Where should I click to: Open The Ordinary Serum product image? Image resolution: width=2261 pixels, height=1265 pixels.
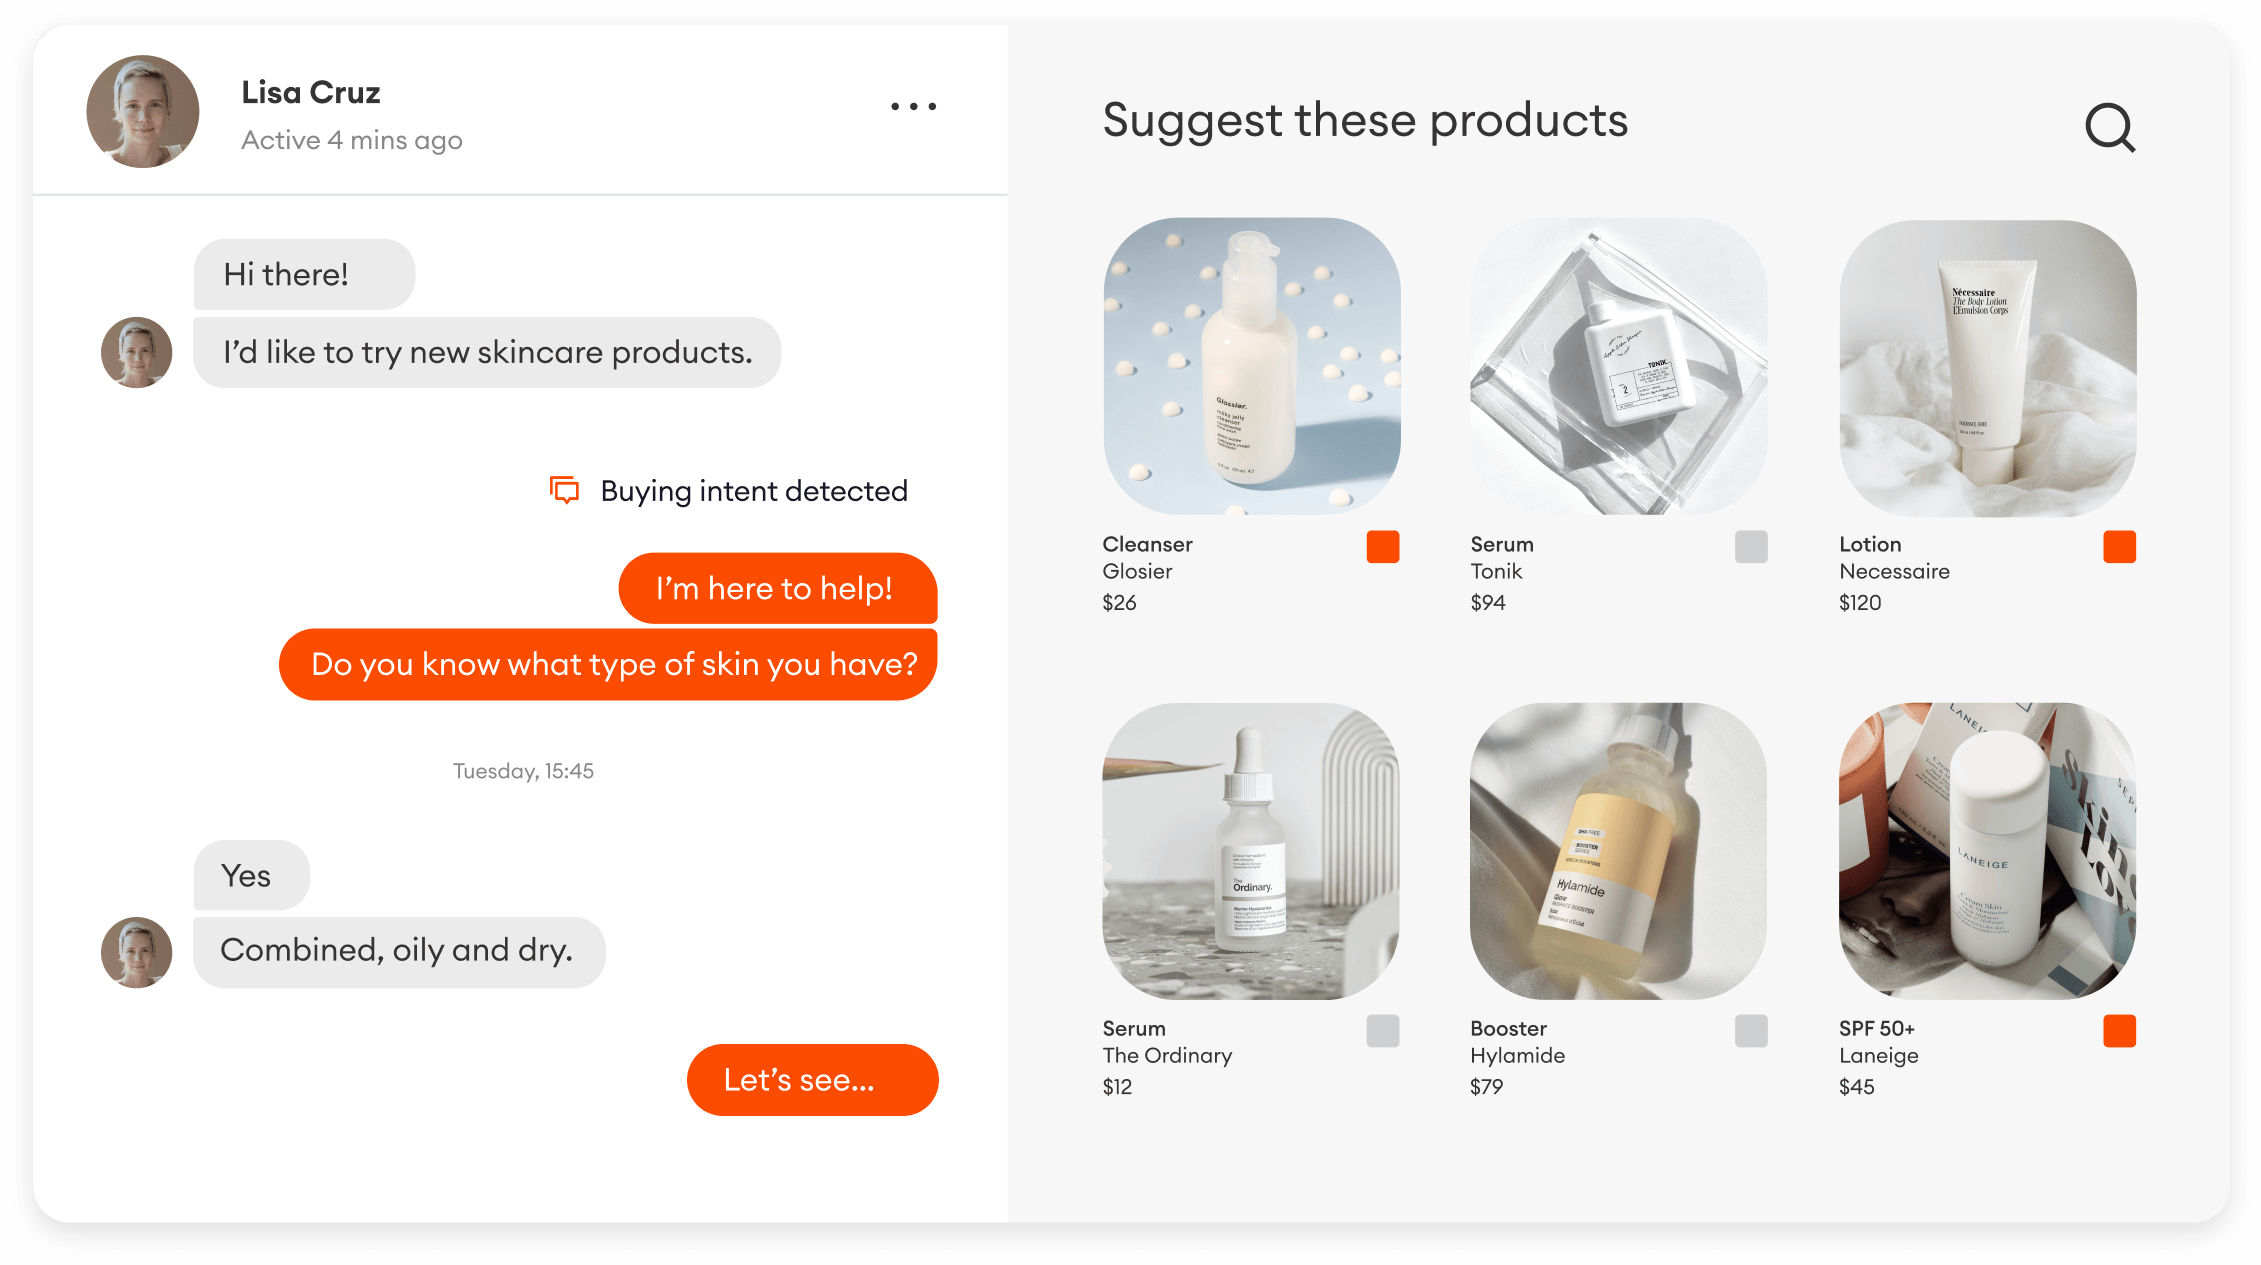(x=1251, y=851)
